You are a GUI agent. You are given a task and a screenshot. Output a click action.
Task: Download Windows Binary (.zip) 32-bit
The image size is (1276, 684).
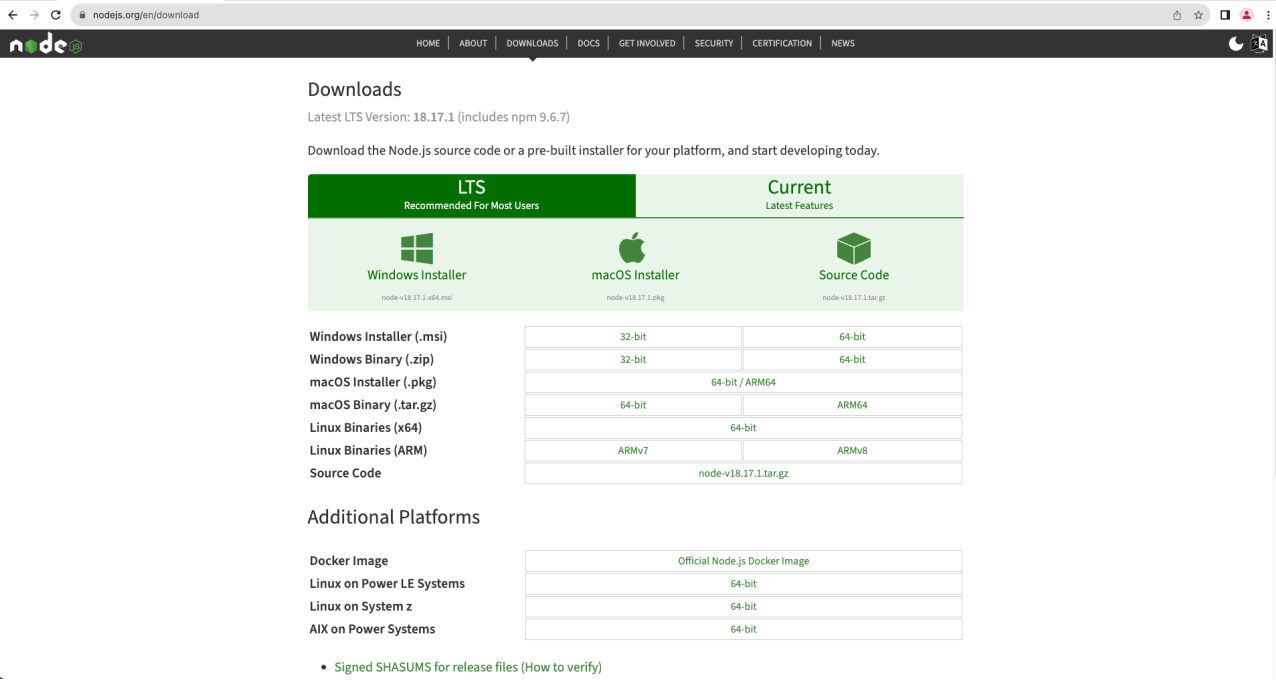point(633,360)
